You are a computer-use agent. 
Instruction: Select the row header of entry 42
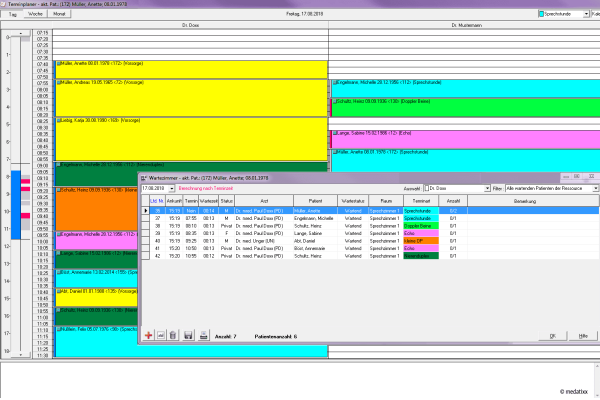[x=145, y=256]
